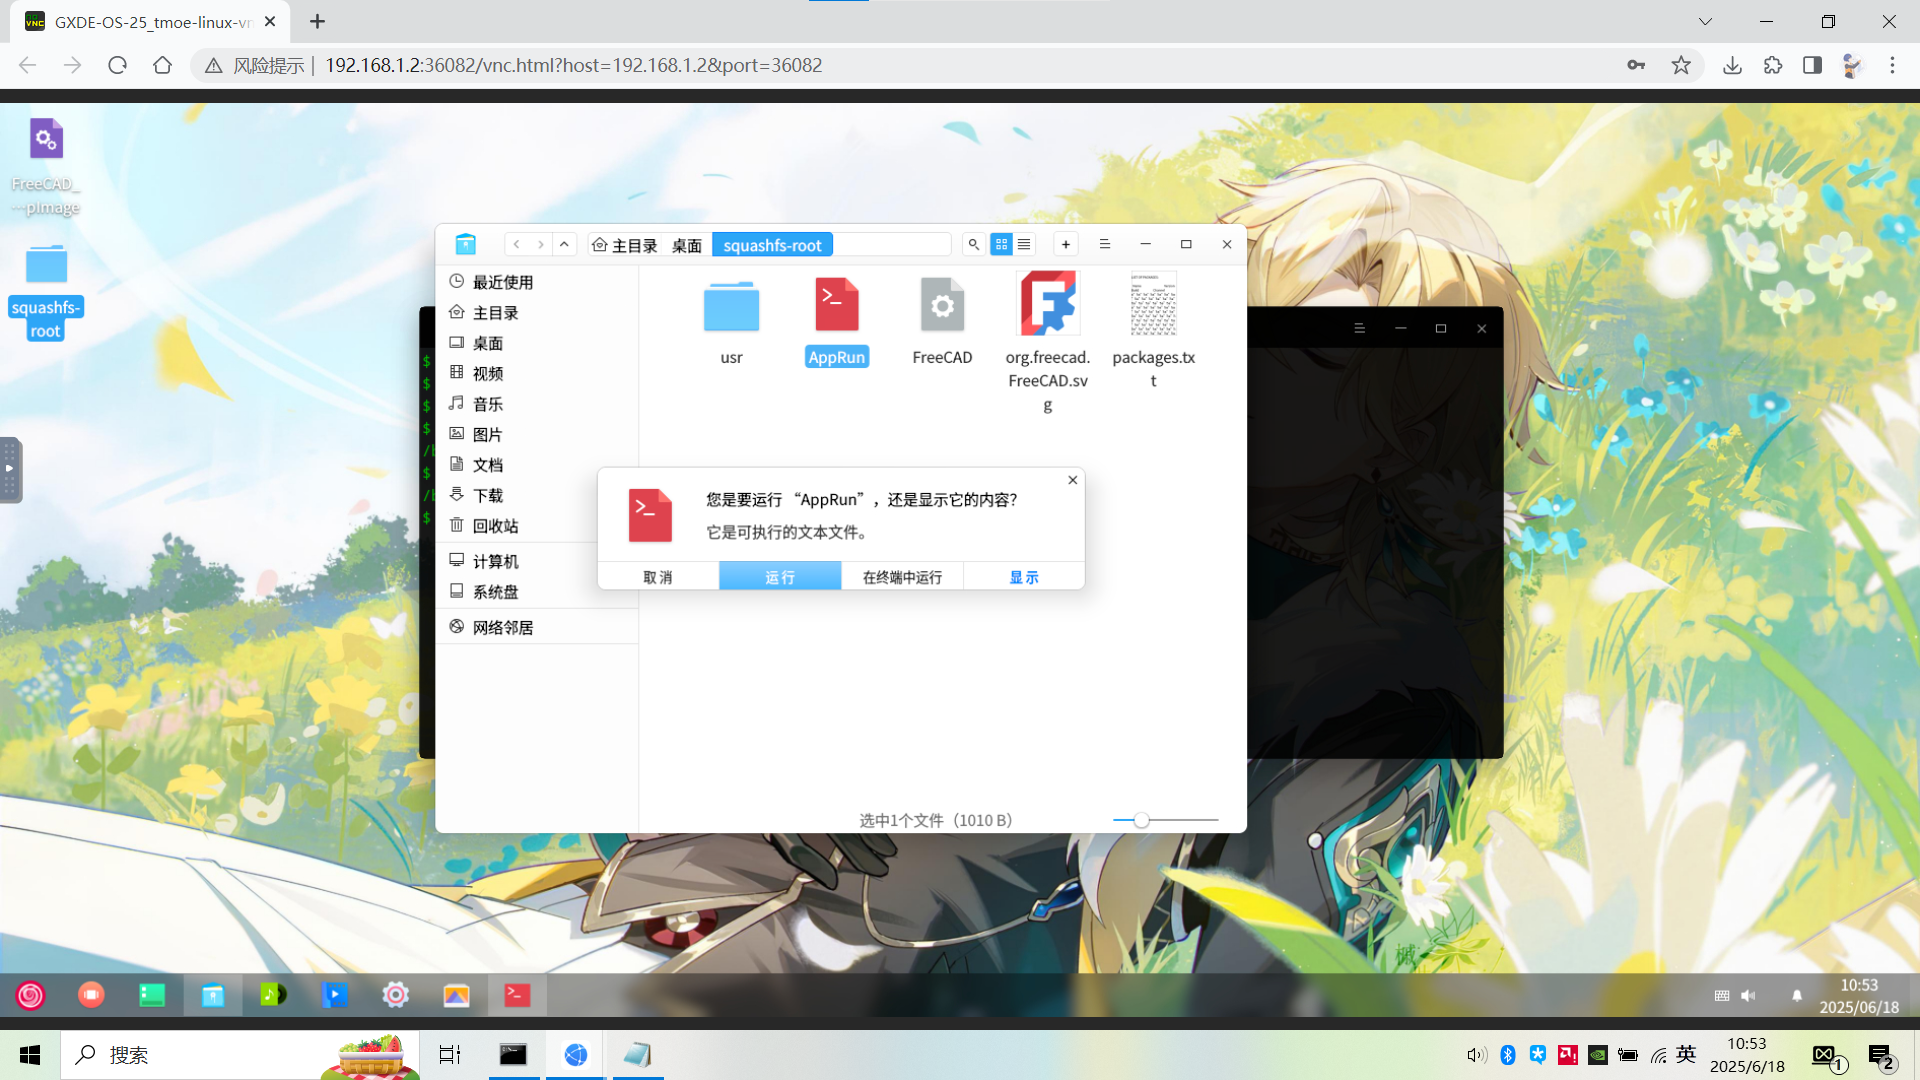Open the file manager hamburger menu
Image resolution: width=1920 pixels, height=1080 pixels.
(x=1105, y=244)
